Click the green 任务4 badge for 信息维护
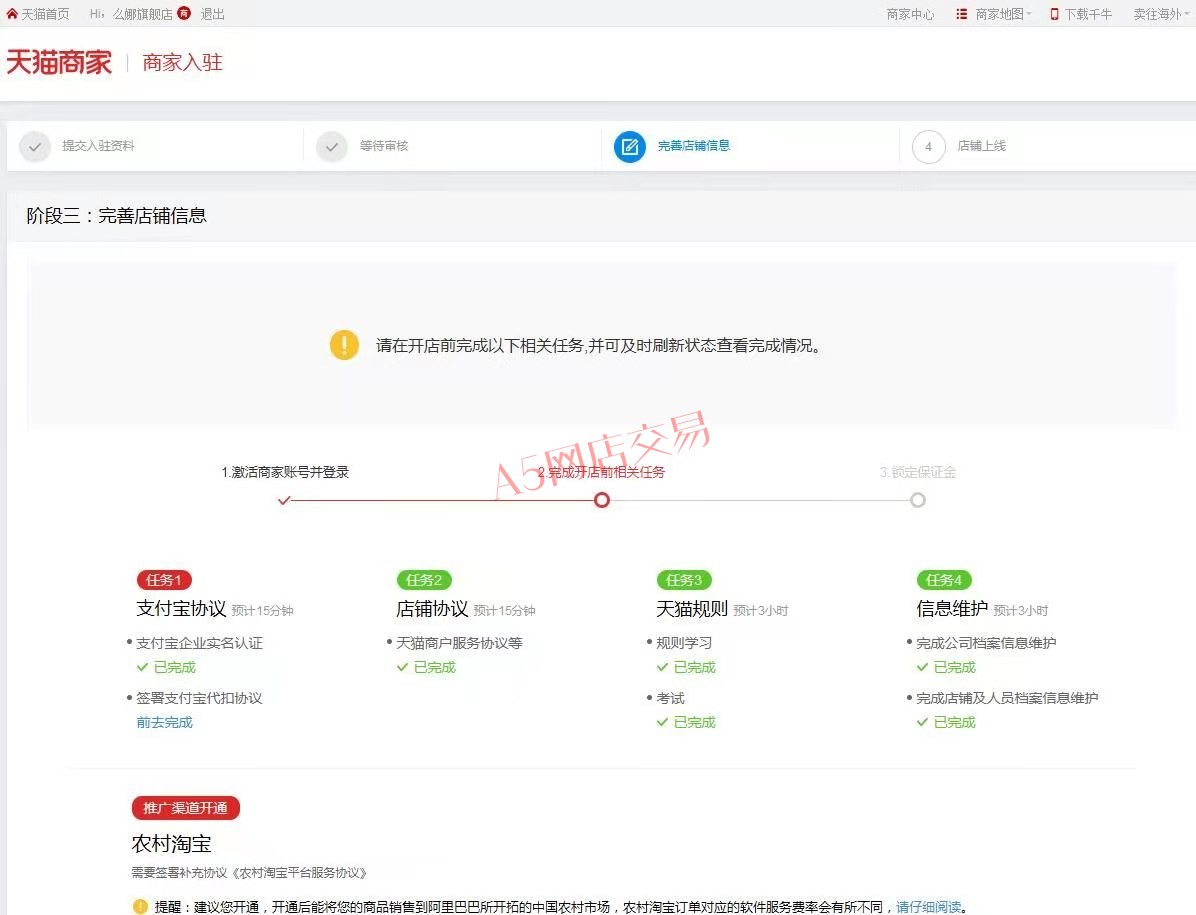This screenshot has width=1196, height=915. pyautogui.click(x=944, y=580)
